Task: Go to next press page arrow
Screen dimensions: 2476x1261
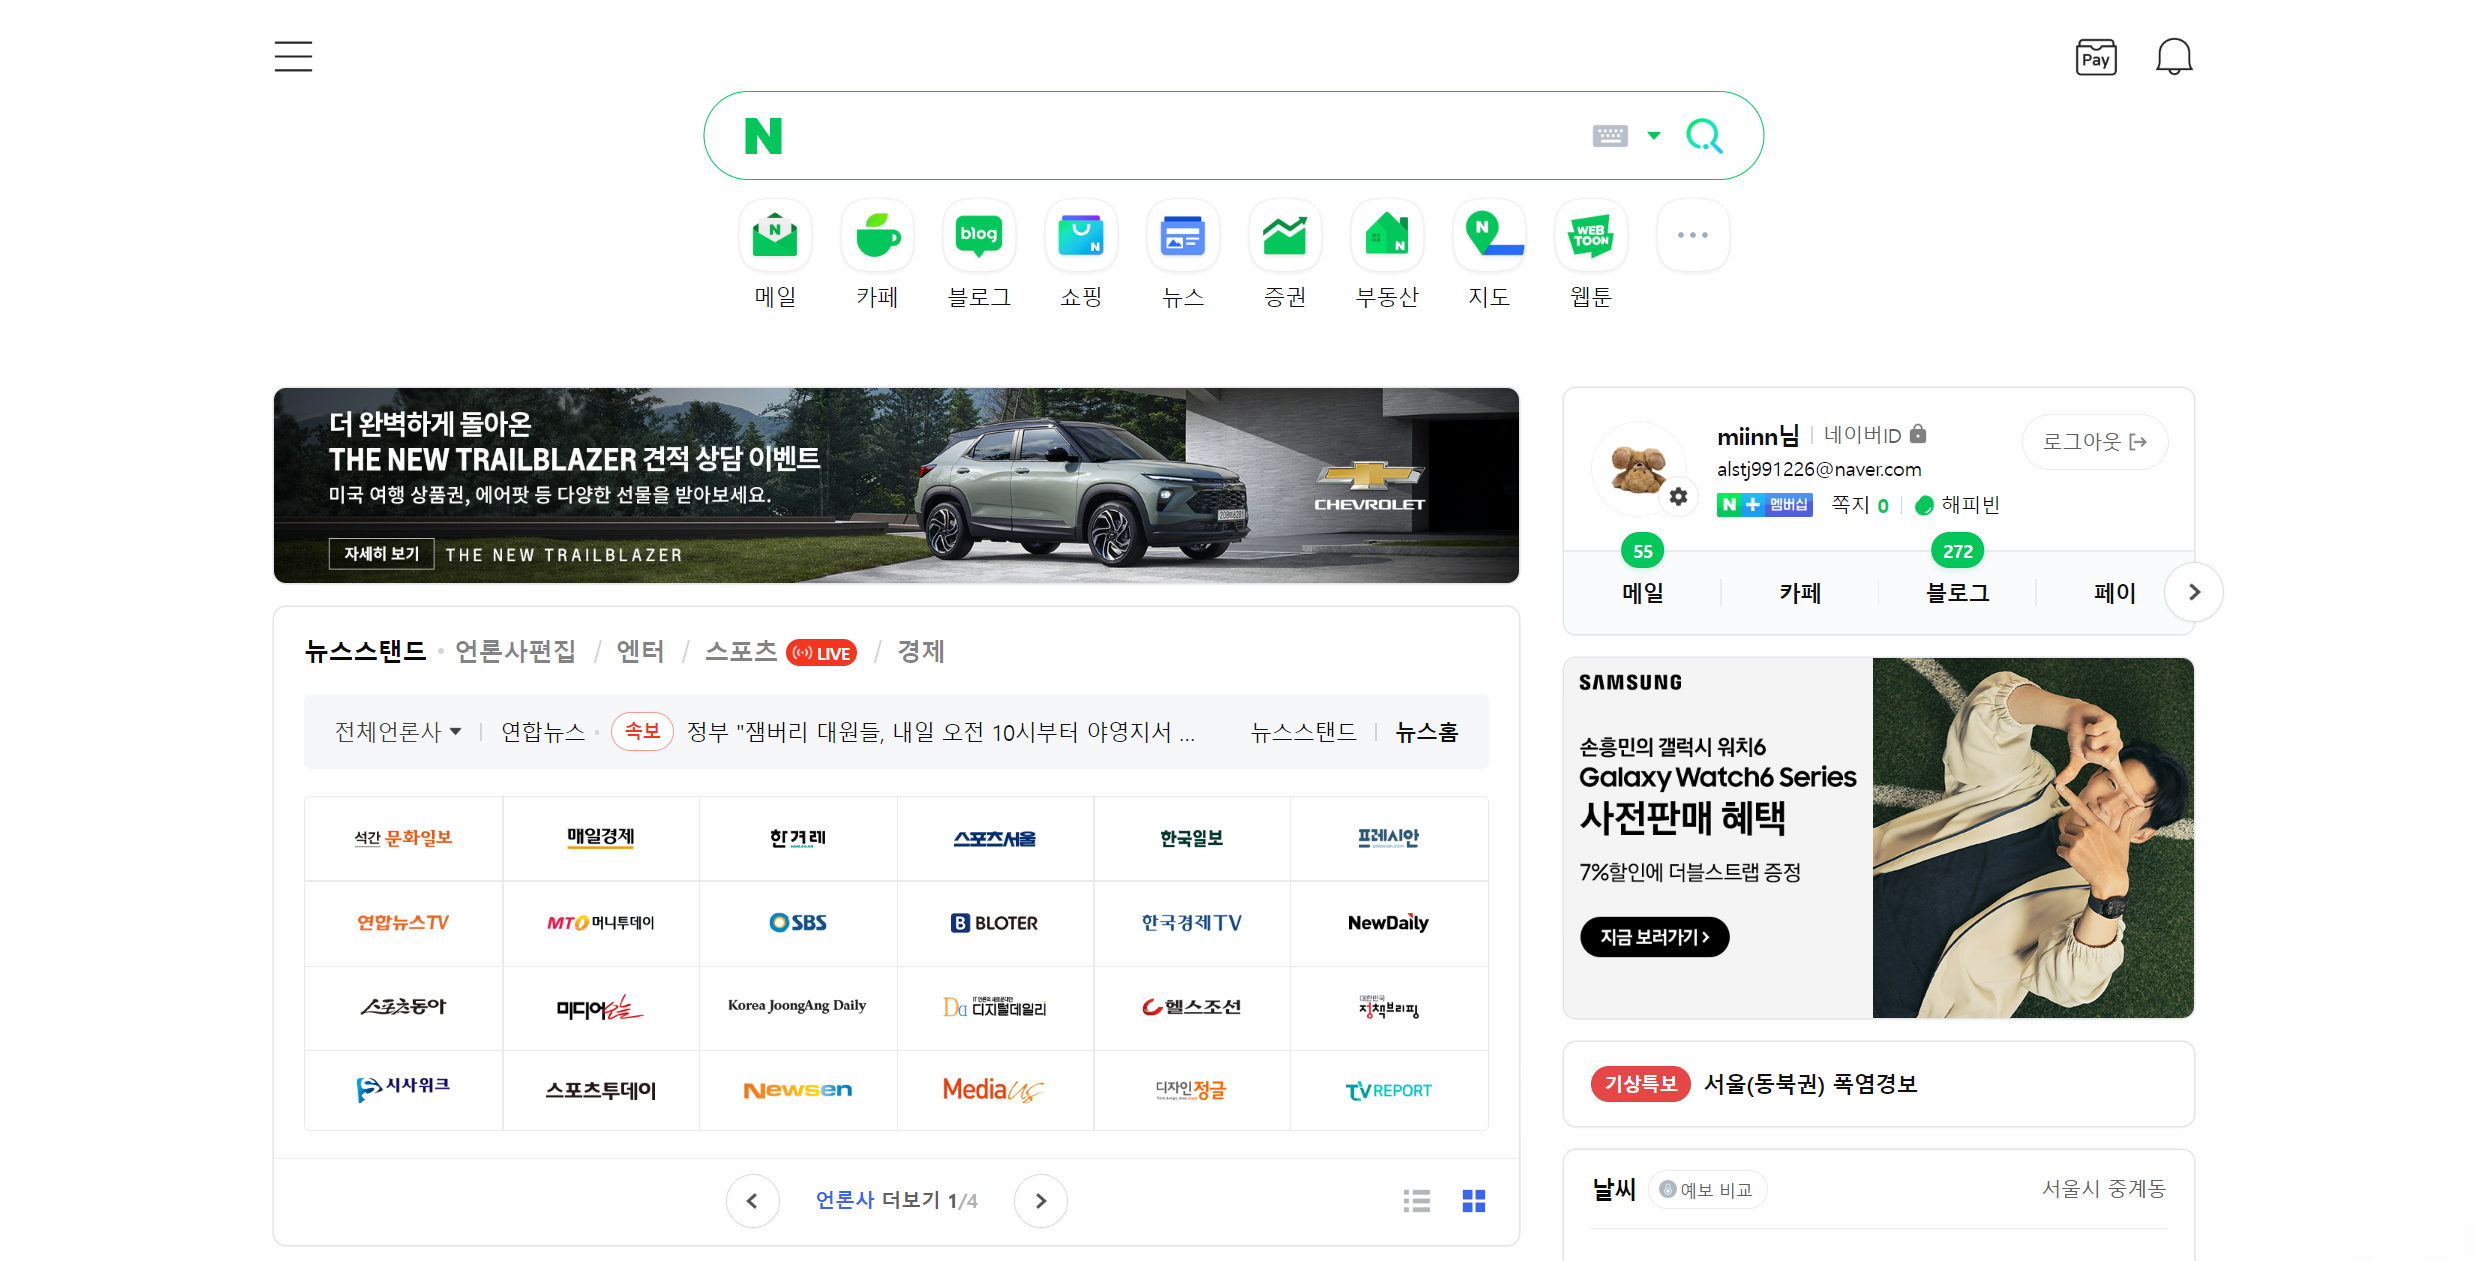Action: click(1040, 1201)
